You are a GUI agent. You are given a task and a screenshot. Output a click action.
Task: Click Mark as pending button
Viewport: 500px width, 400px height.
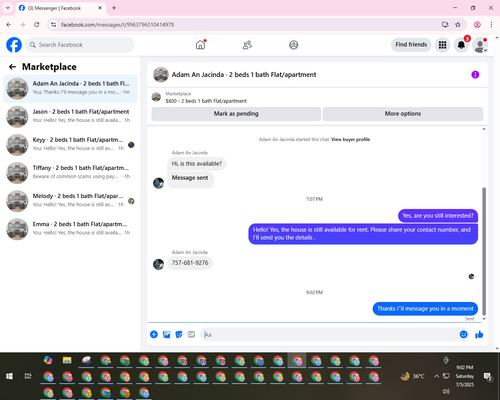236,114
